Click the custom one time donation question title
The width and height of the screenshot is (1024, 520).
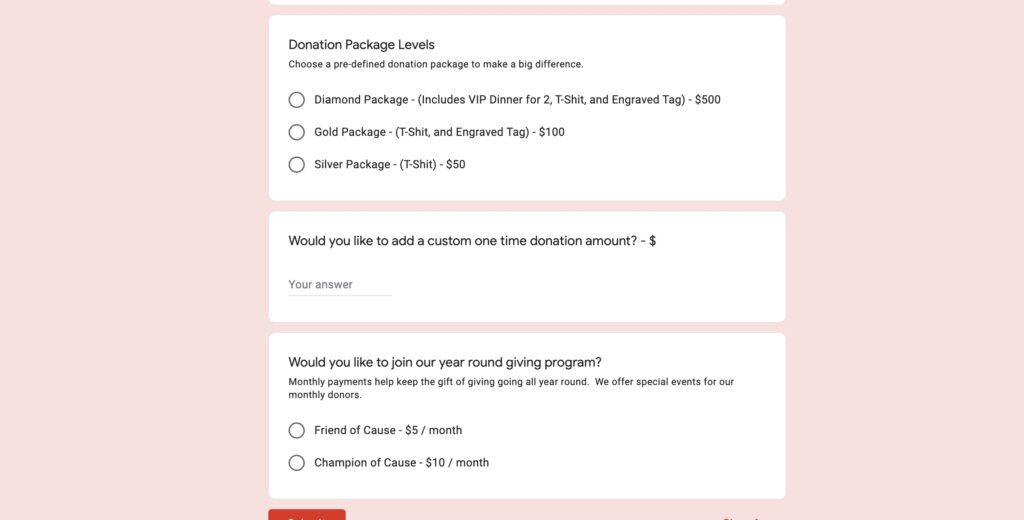(x=472, y=241)
